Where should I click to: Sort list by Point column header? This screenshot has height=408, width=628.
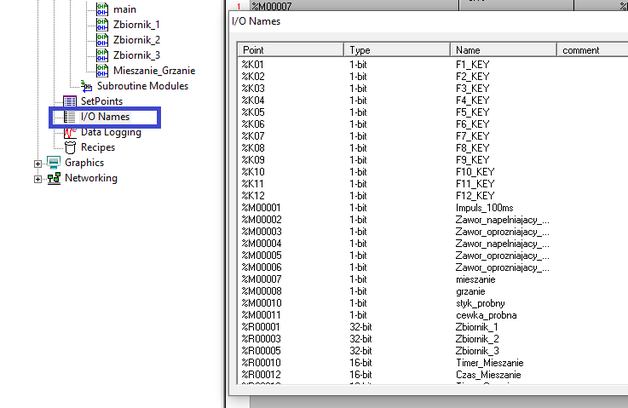coord(291,50)
